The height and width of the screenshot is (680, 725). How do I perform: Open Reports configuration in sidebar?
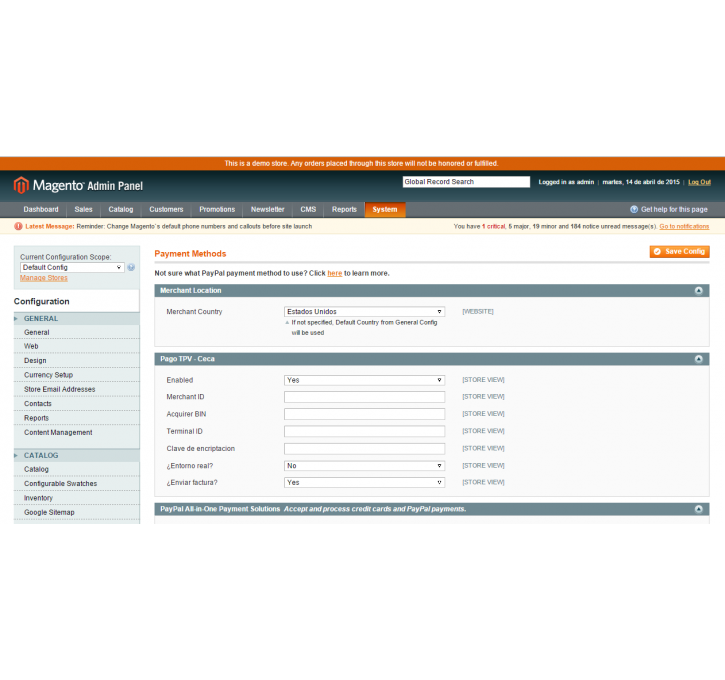(37, 418)
